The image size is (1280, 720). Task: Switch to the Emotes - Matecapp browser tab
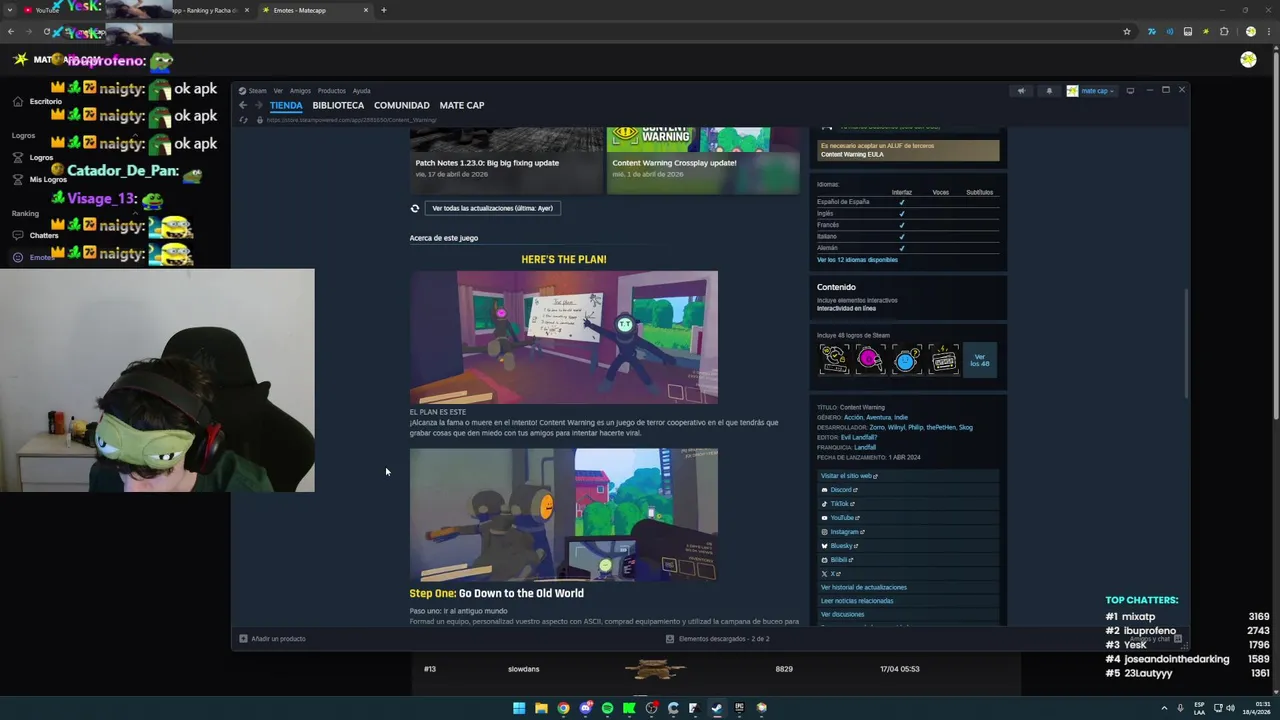tap(313, 10)
